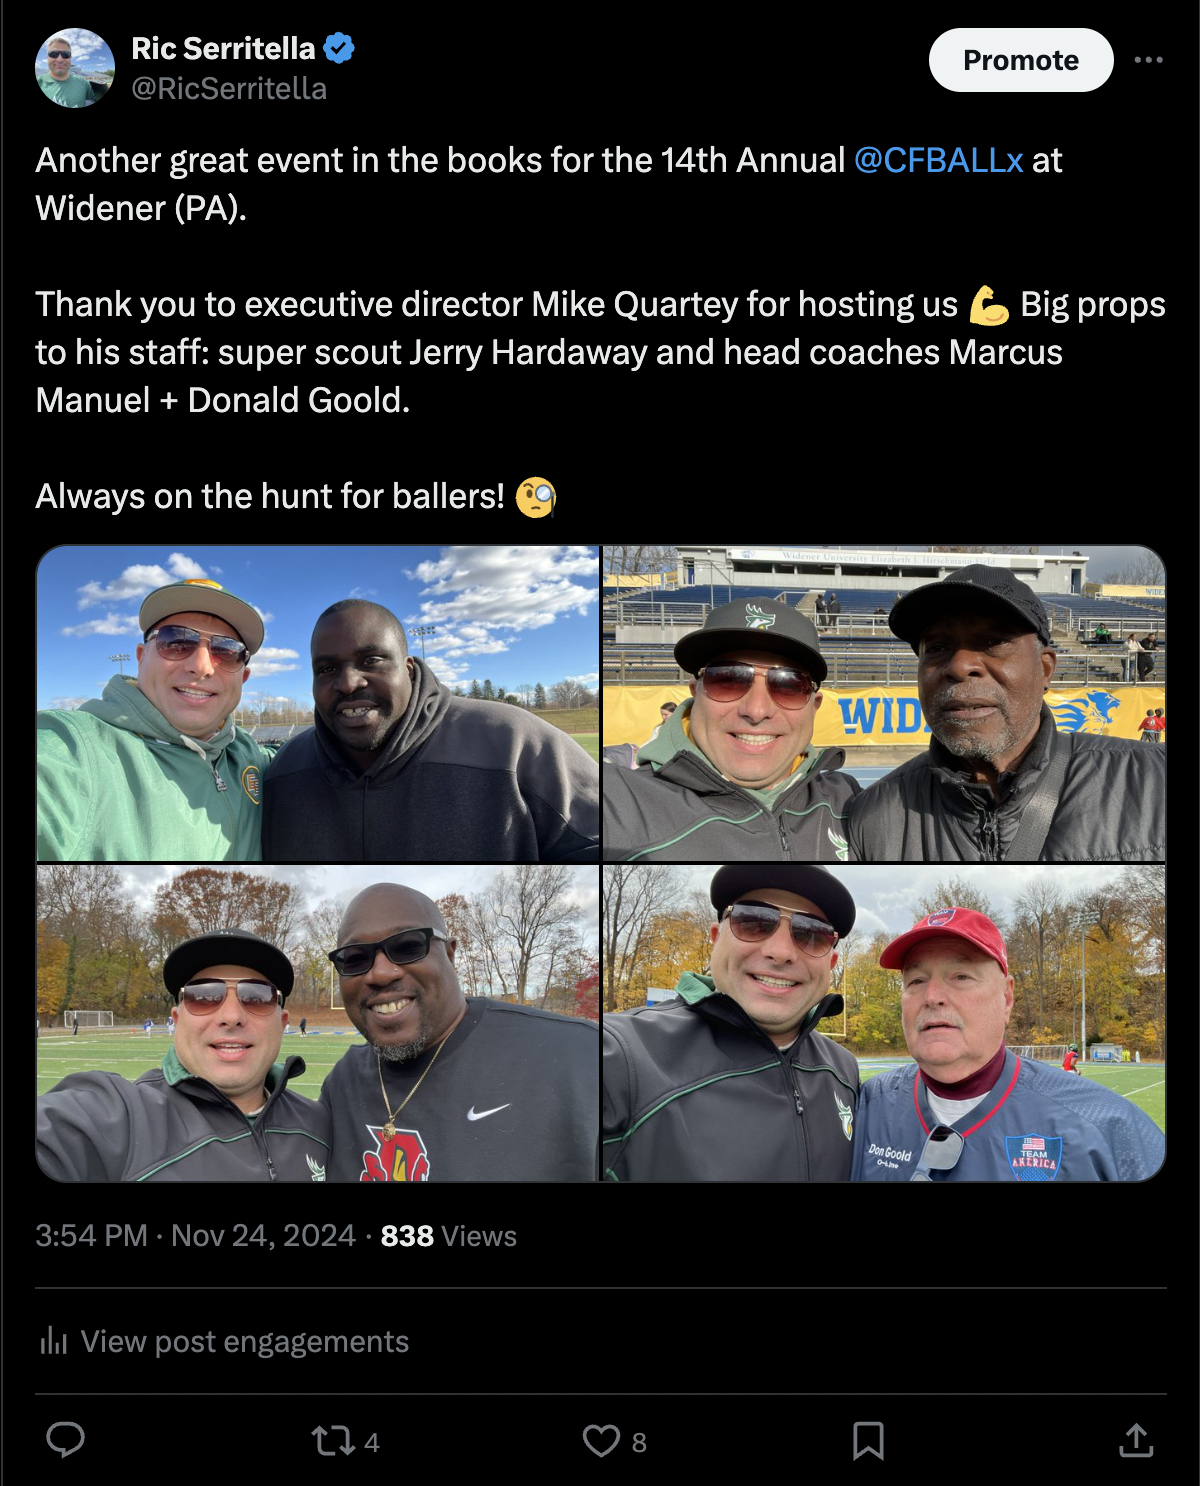1200x1486 pixels.
Task: Click the 838 Views count
Action: tap(448, 1236)
